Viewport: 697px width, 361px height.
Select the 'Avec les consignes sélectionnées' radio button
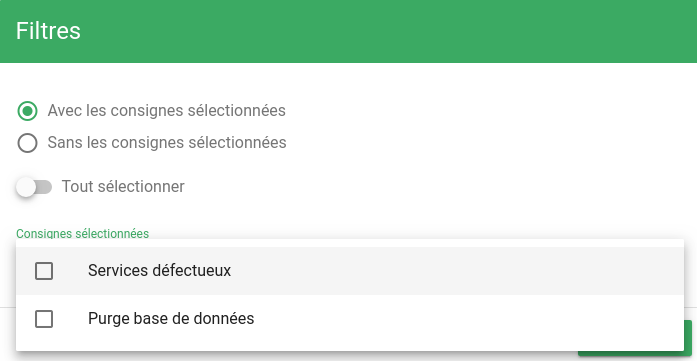click(28, 111)
